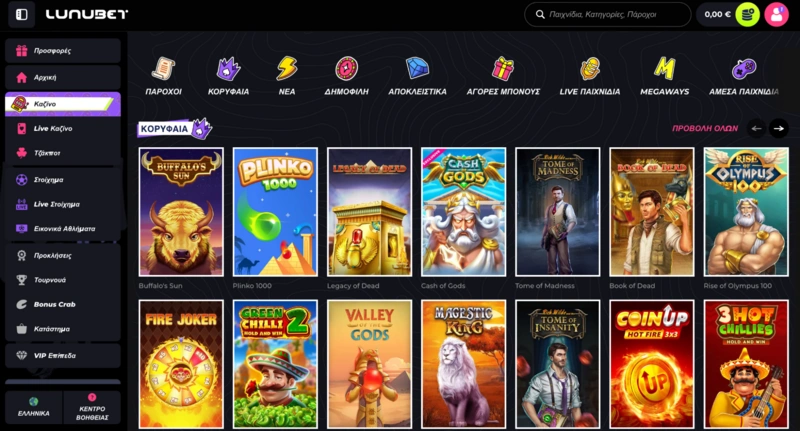The width and height of the screenshot is (800, 431).
Task: Collapse the sidebar with the panel icon
Action: coord(21,14)
